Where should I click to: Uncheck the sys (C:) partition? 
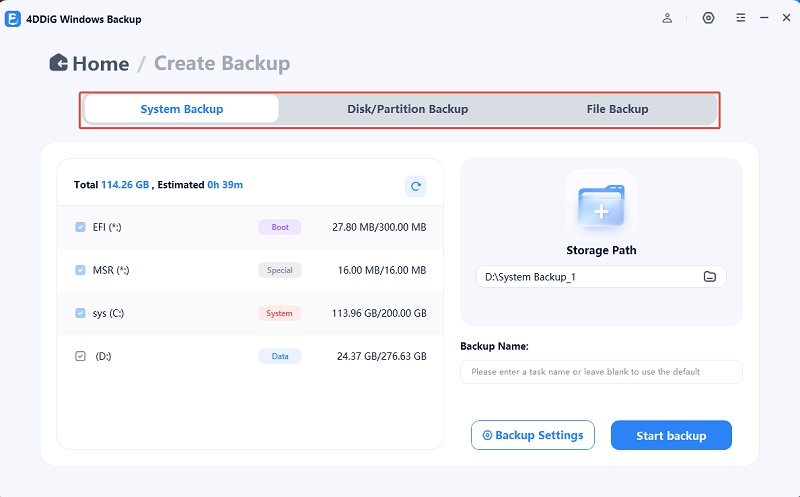pos(80,313)
